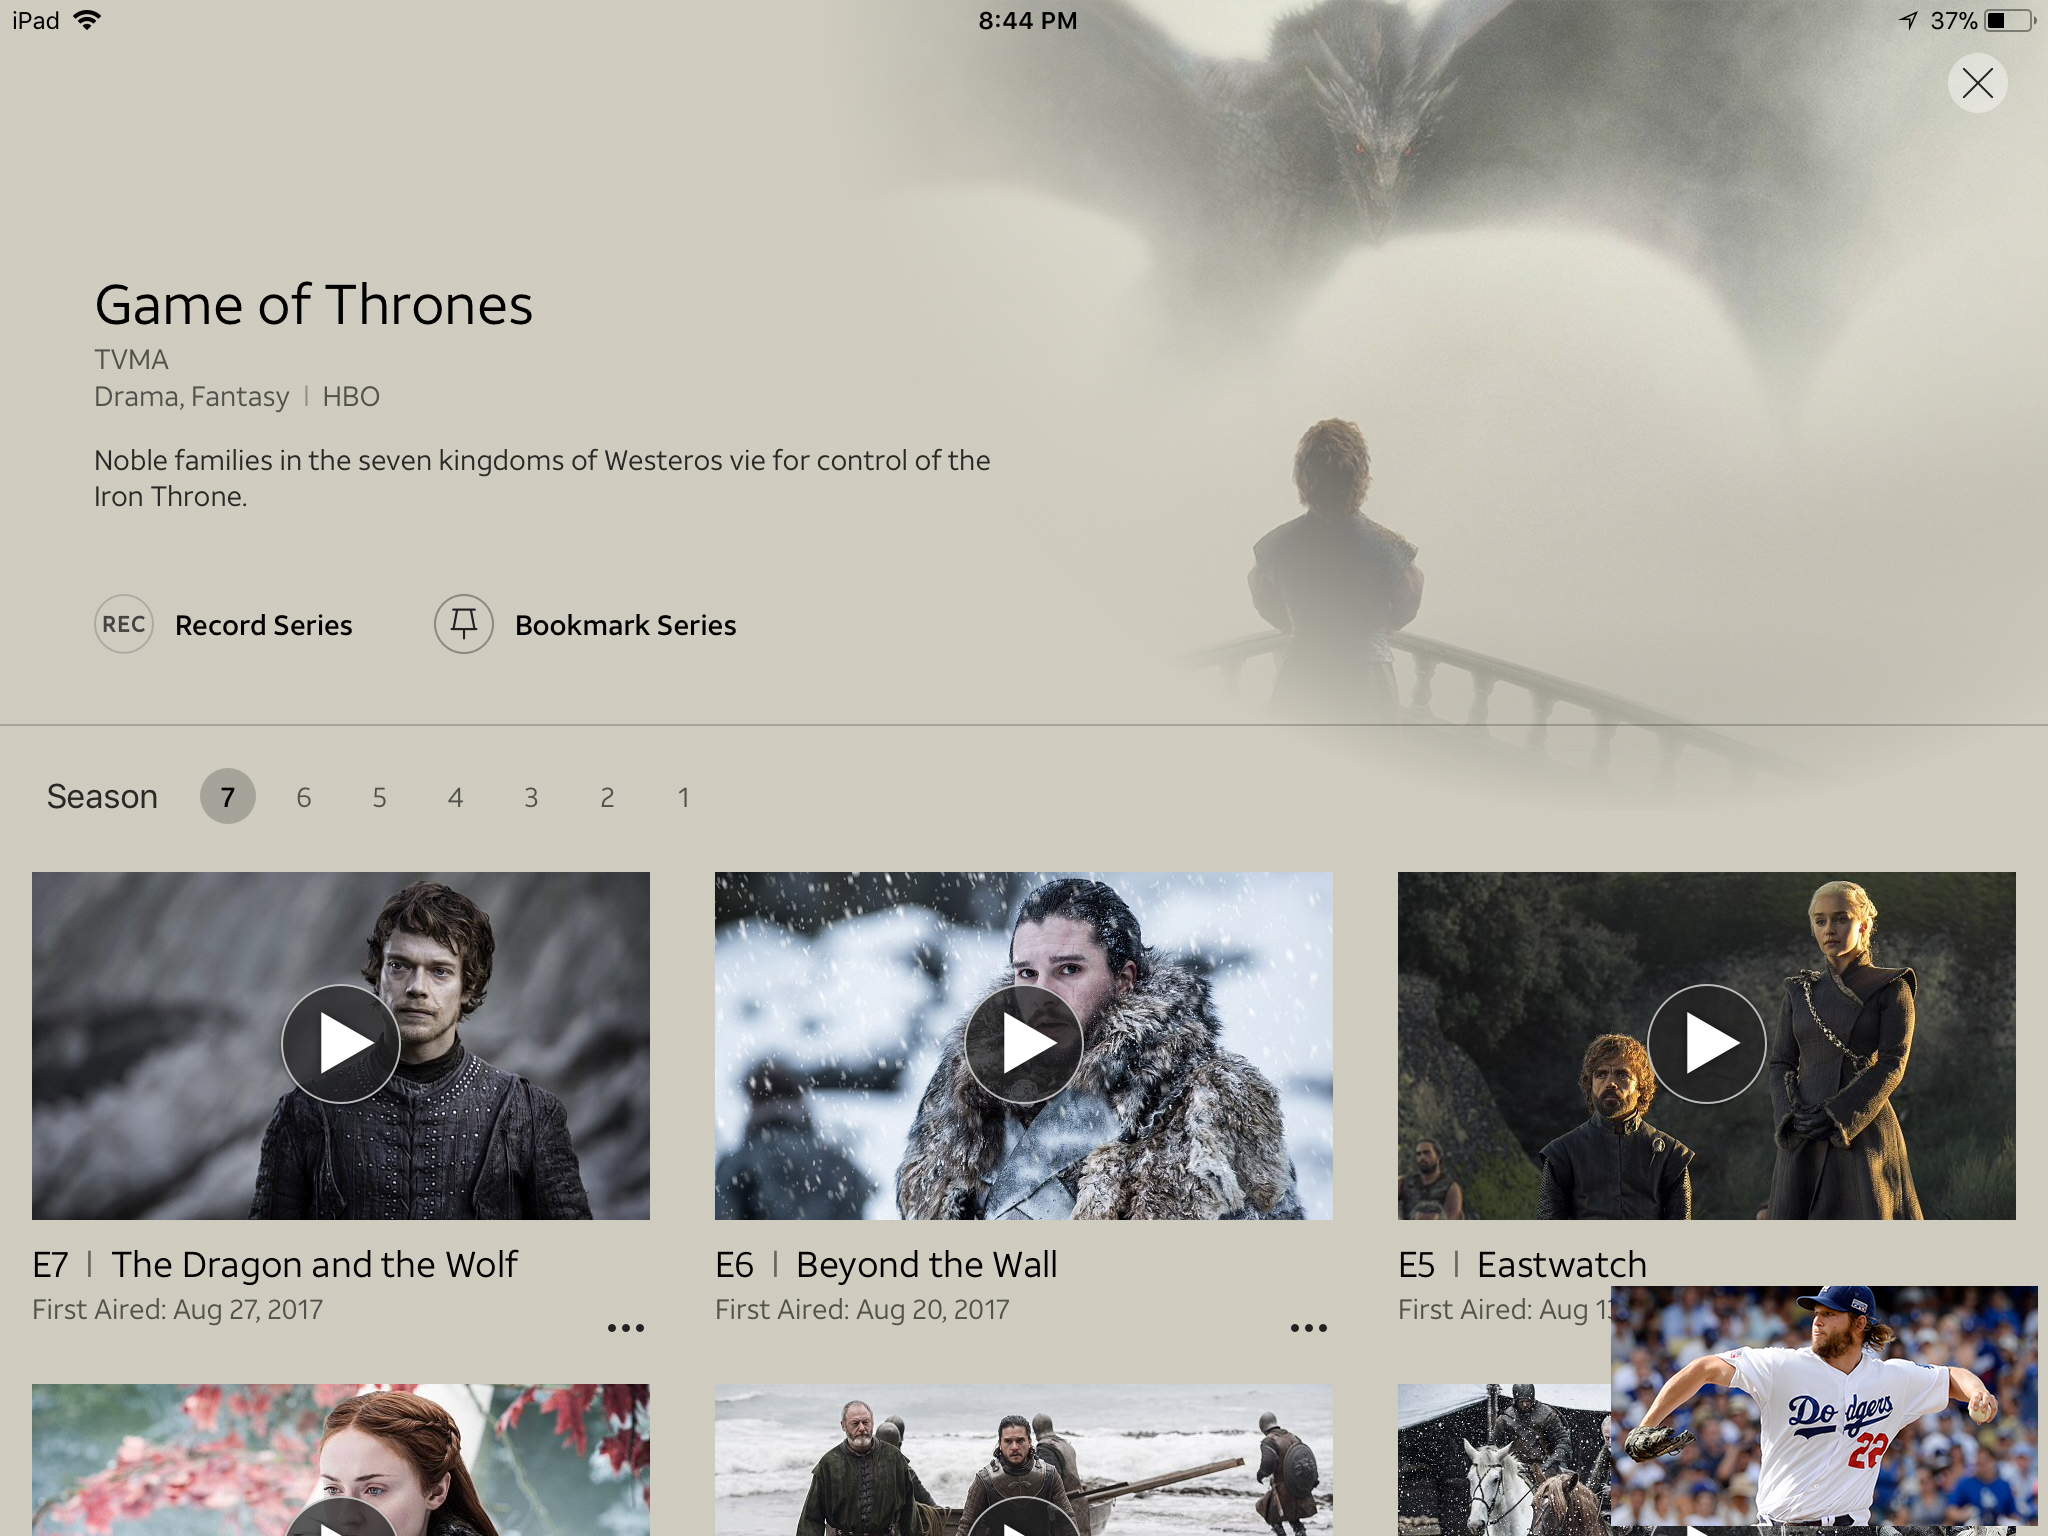The image size is (2048, 1536).
Task: Select Season 4 tab
Action: (x=455, y=797)
